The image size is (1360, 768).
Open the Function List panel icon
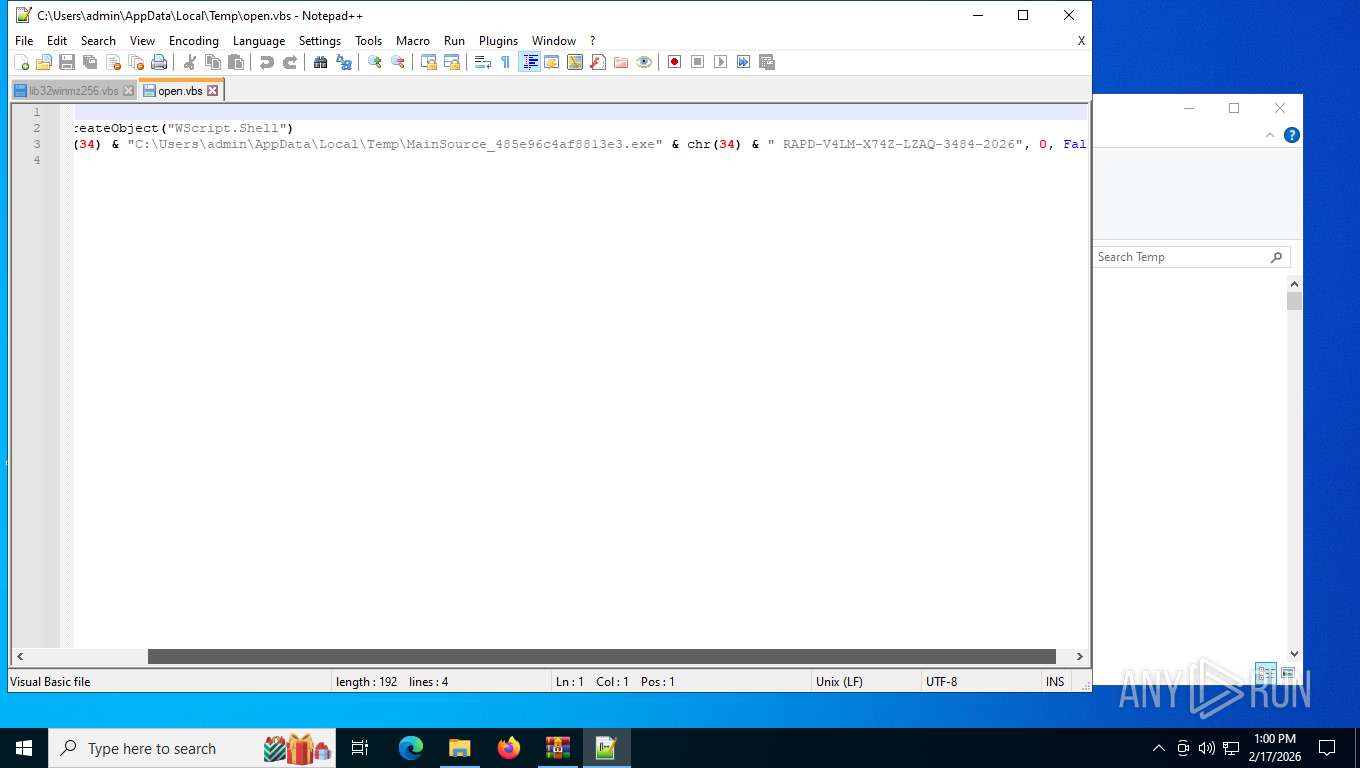[x=598, y=62]
